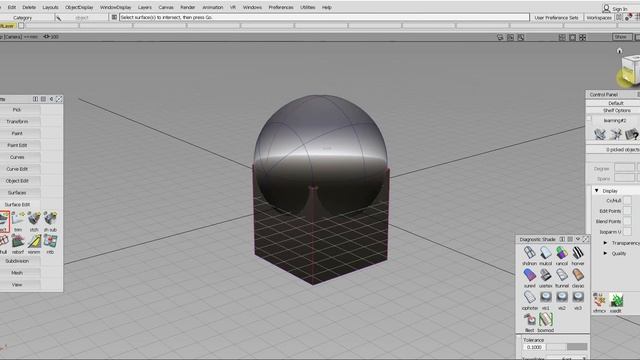Open the ObjectDisplay menu
The width and height of the screenshot is (640, 360).
[x=79, y=7]
